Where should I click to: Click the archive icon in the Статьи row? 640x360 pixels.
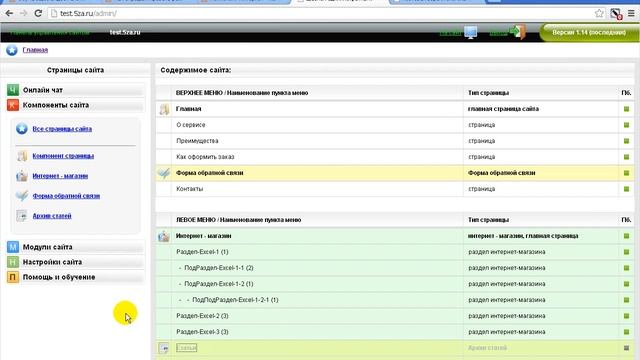pos(164,348)
